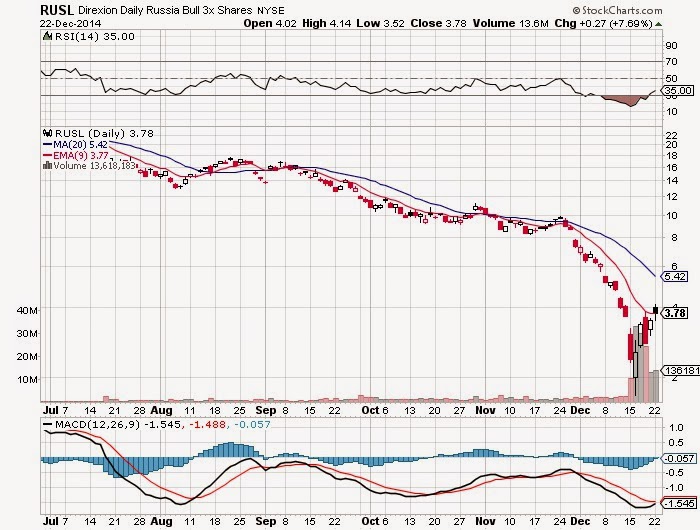Click the 40M volume axis label
This screenshot has height=530, width=700.
(28, 310)
